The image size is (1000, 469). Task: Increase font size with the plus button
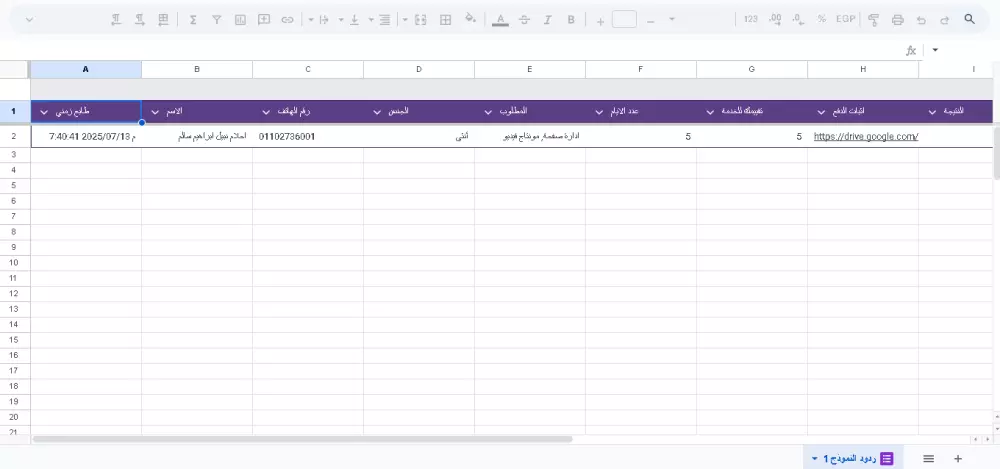tap(600, 21)
